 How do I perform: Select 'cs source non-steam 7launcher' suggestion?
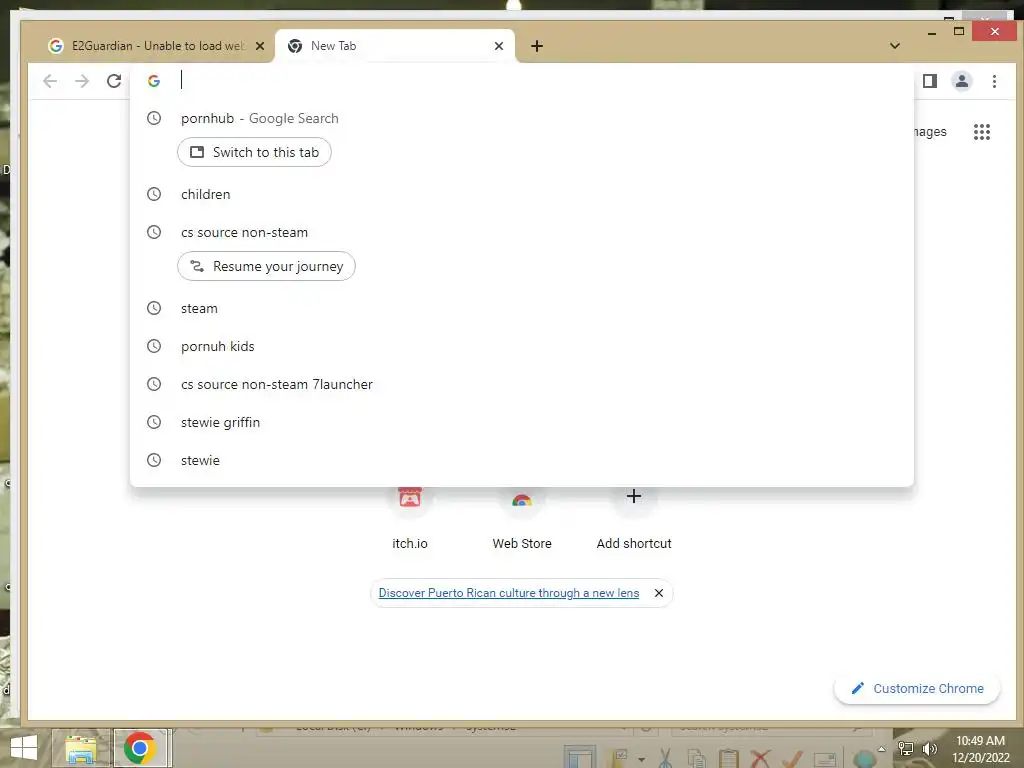pyautogui.click(x=522, y=384)
